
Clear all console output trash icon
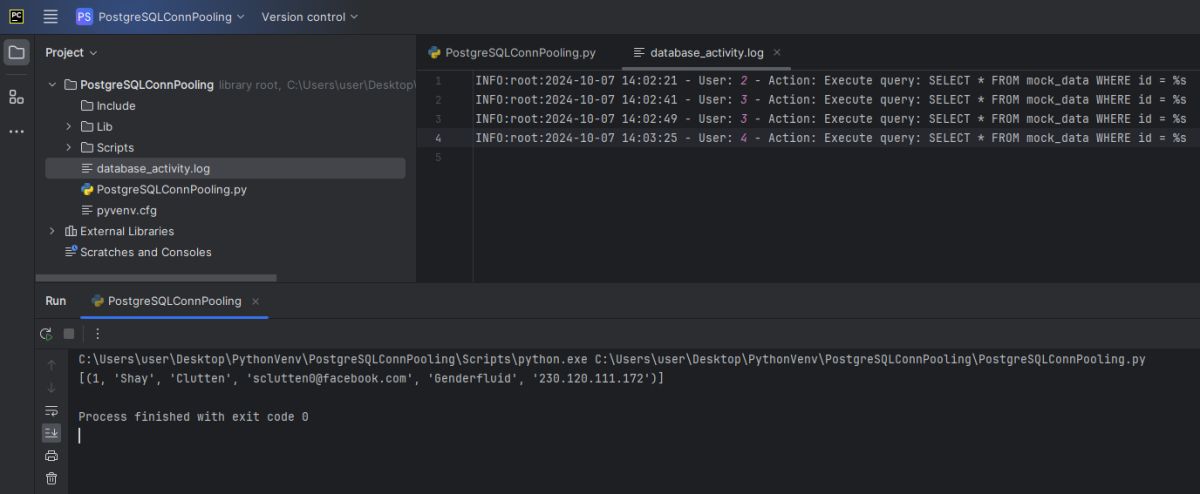click(51, 478)
